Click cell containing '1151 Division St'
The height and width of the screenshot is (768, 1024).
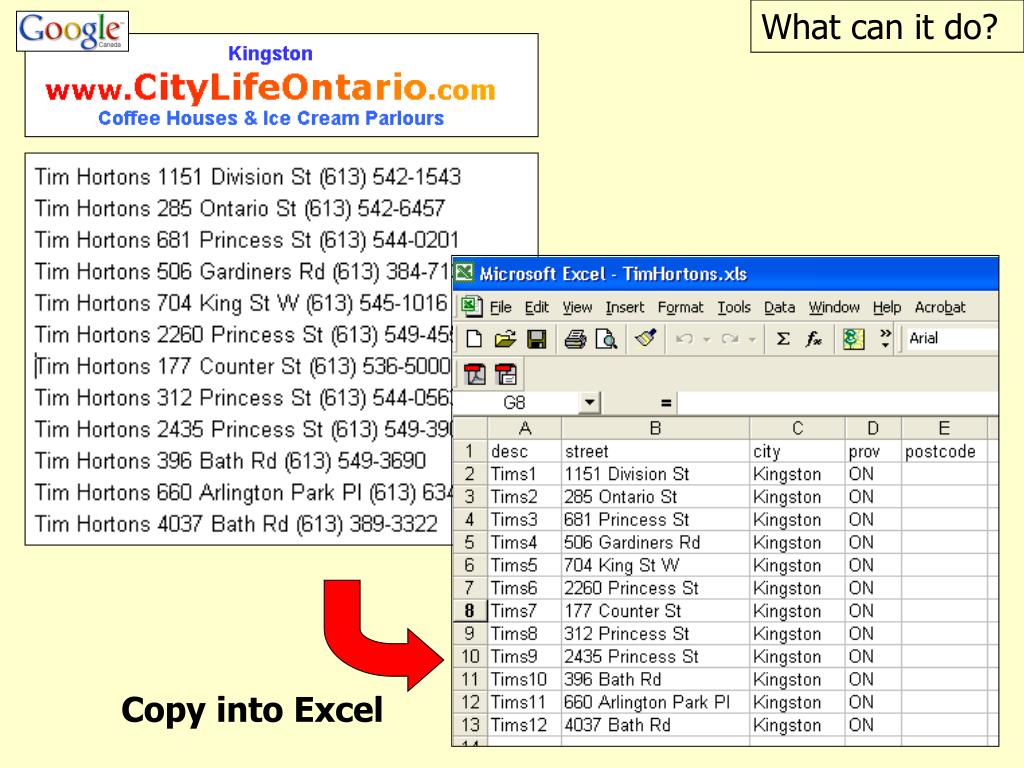[x=656, y=474]
